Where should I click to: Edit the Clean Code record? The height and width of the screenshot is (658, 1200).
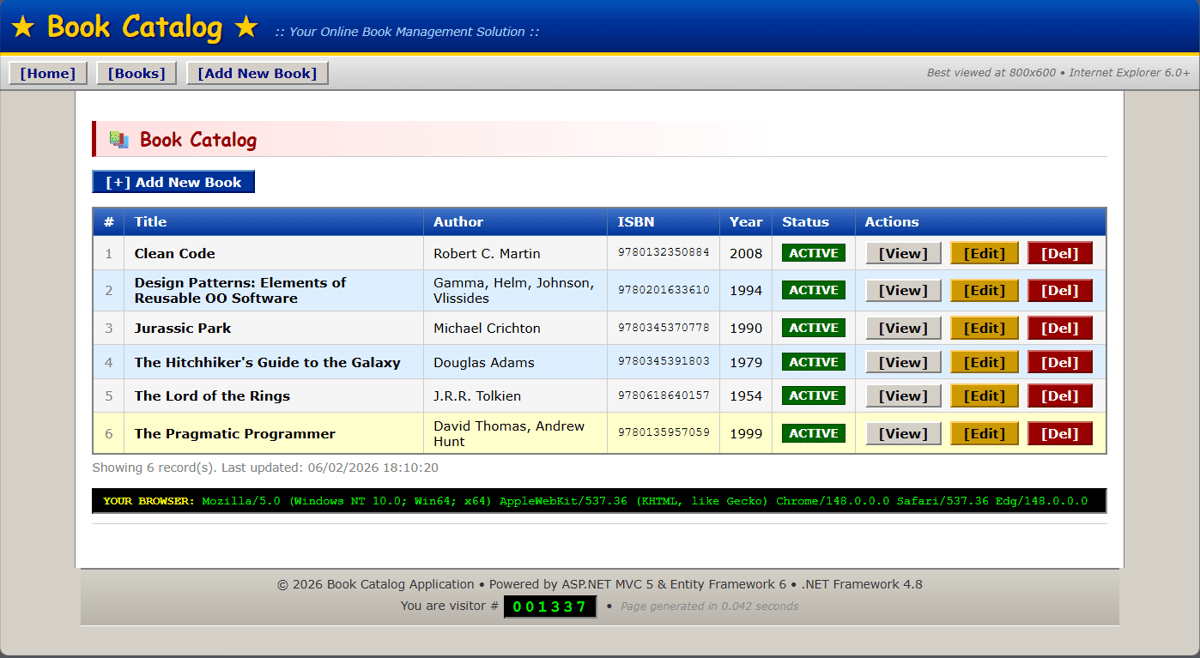984,253
